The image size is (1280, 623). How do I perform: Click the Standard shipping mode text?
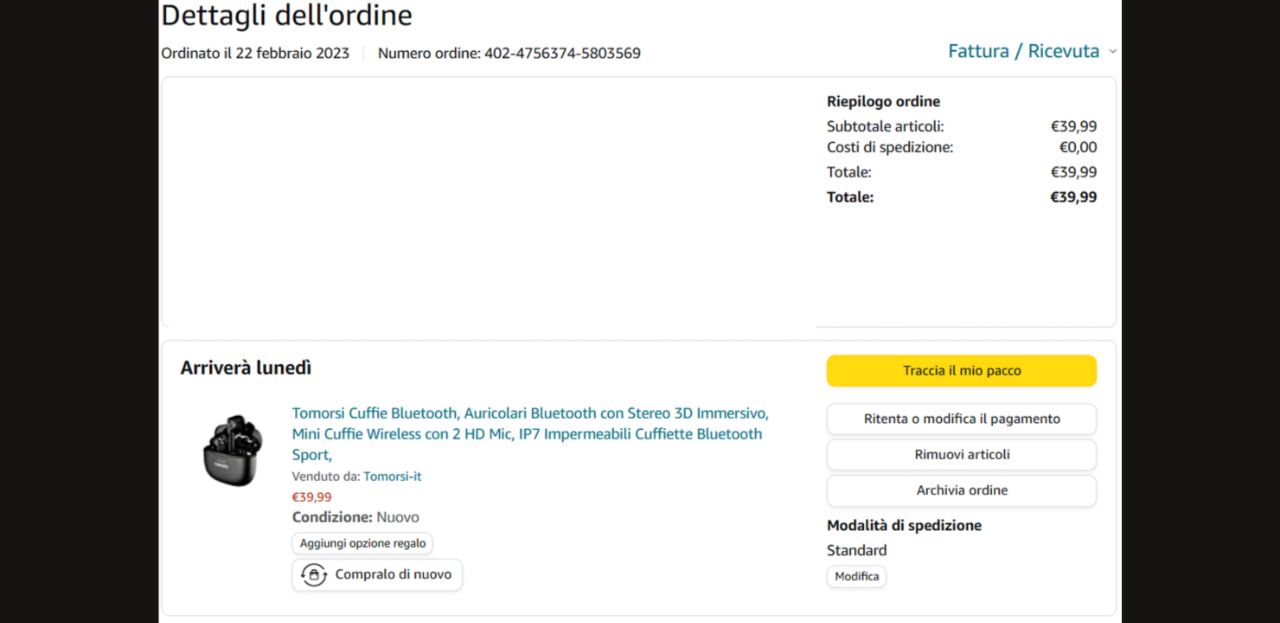coord(856,550)
